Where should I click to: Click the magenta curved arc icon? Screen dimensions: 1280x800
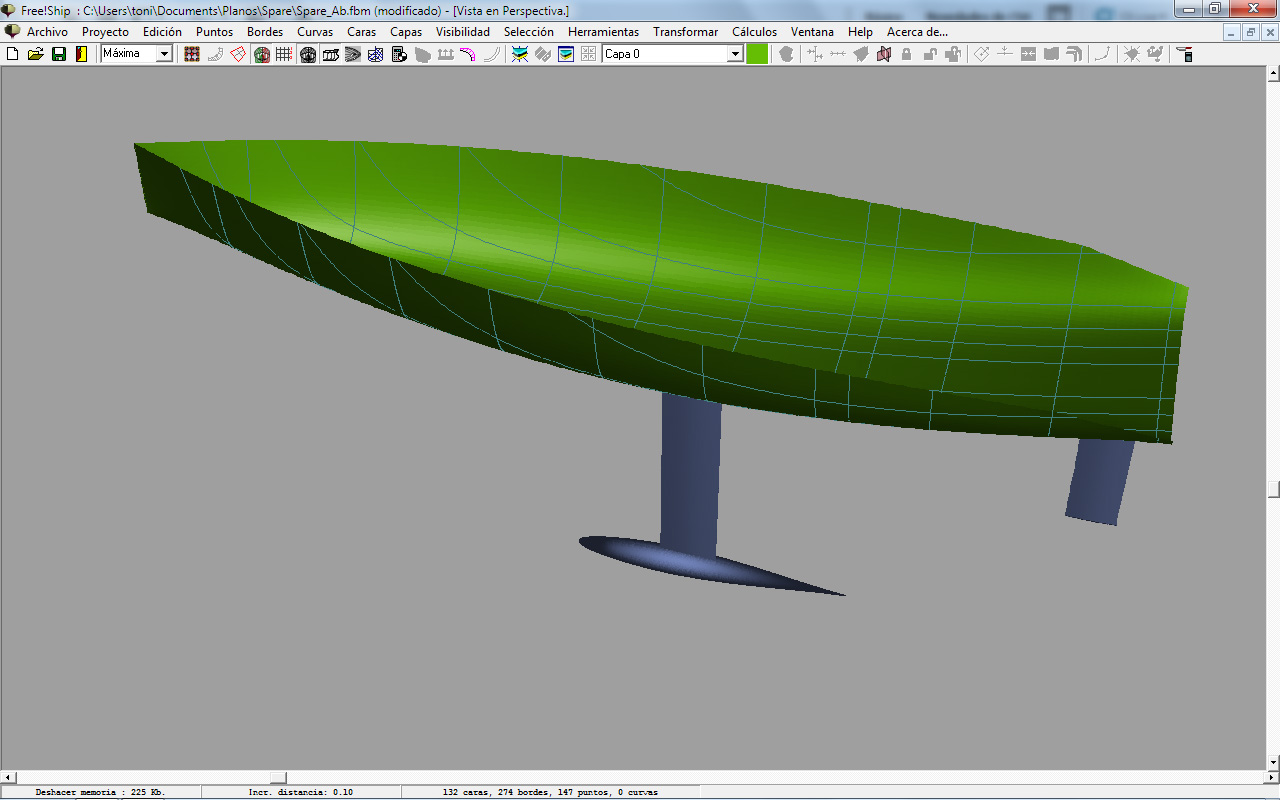468,54
